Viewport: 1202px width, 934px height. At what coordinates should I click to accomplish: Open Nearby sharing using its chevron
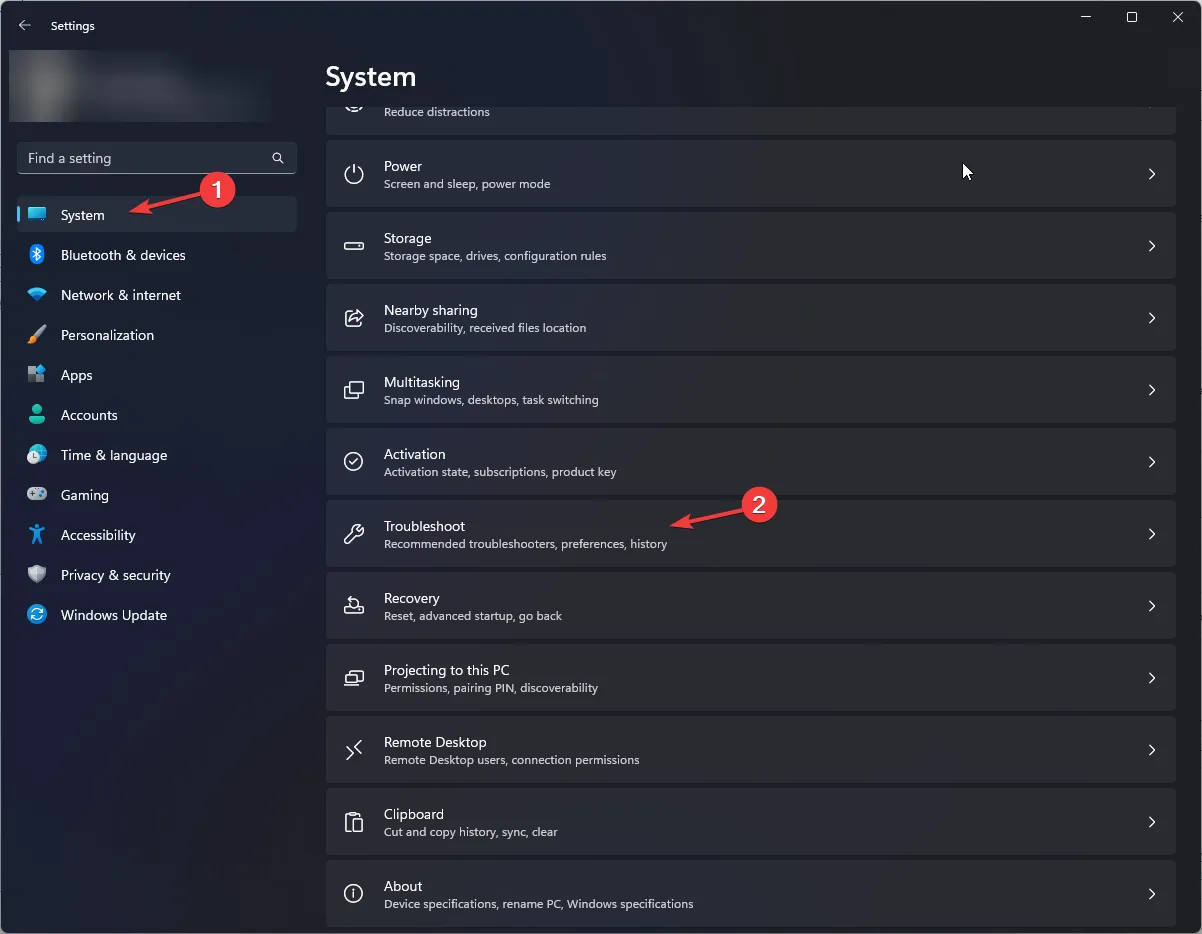tap(1152, 318)
